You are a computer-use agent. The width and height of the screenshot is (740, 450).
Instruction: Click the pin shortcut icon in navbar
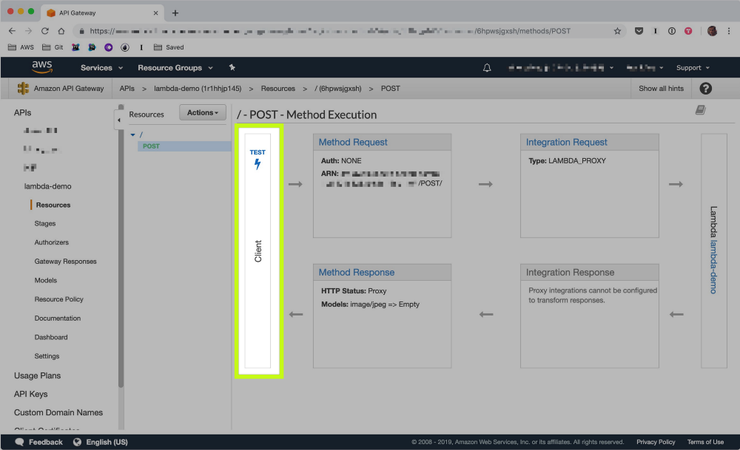click(x=232, y=68)
